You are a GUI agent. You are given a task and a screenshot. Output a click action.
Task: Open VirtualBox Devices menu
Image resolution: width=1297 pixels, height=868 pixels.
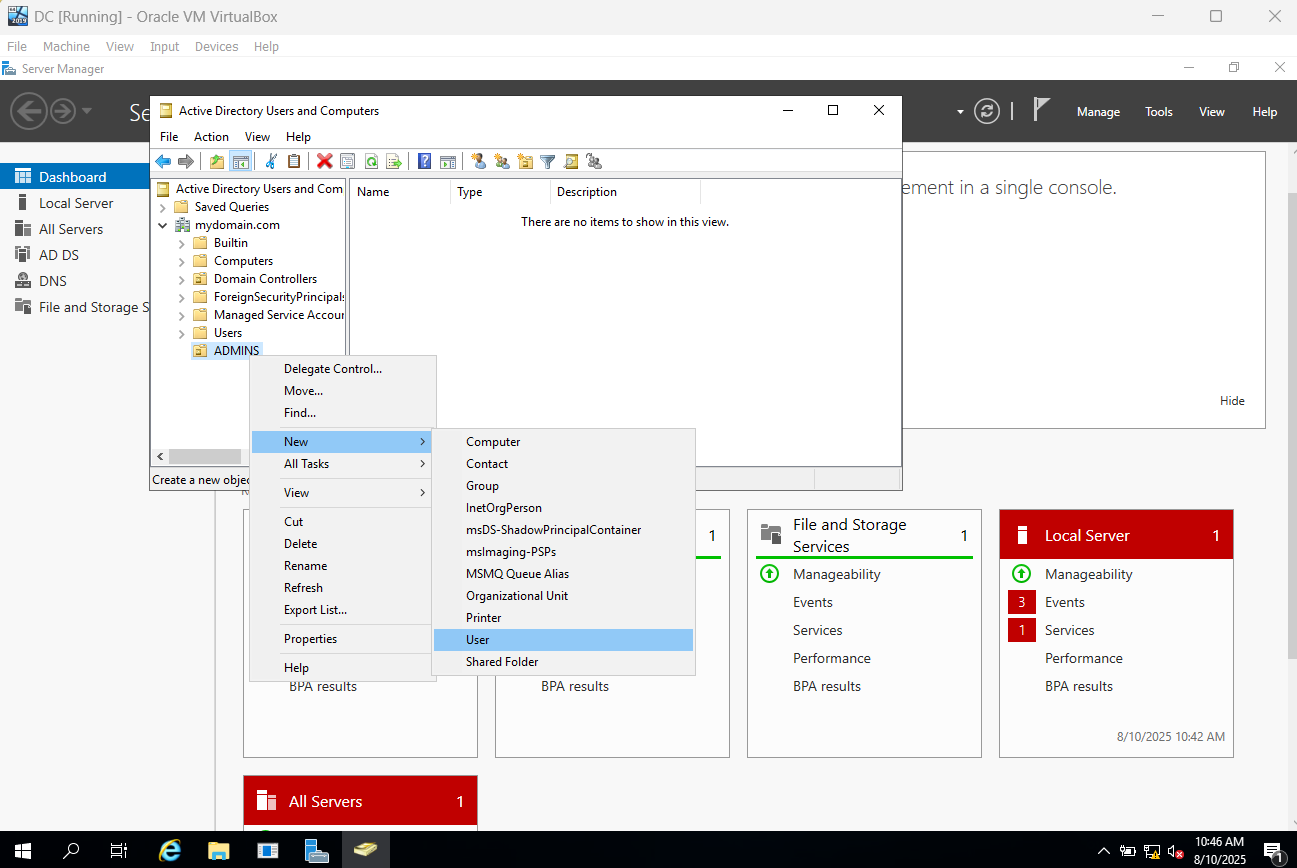coord(216,46)
